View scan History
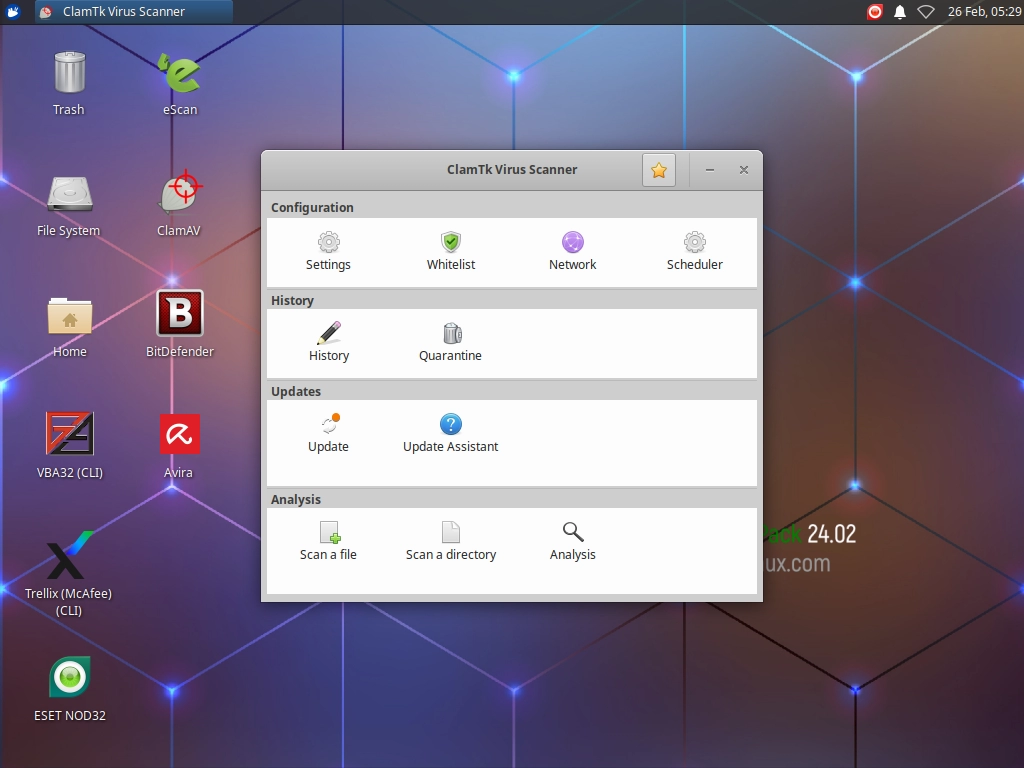1024x768 pixels. pyautogui.click(x=328, y=342)
